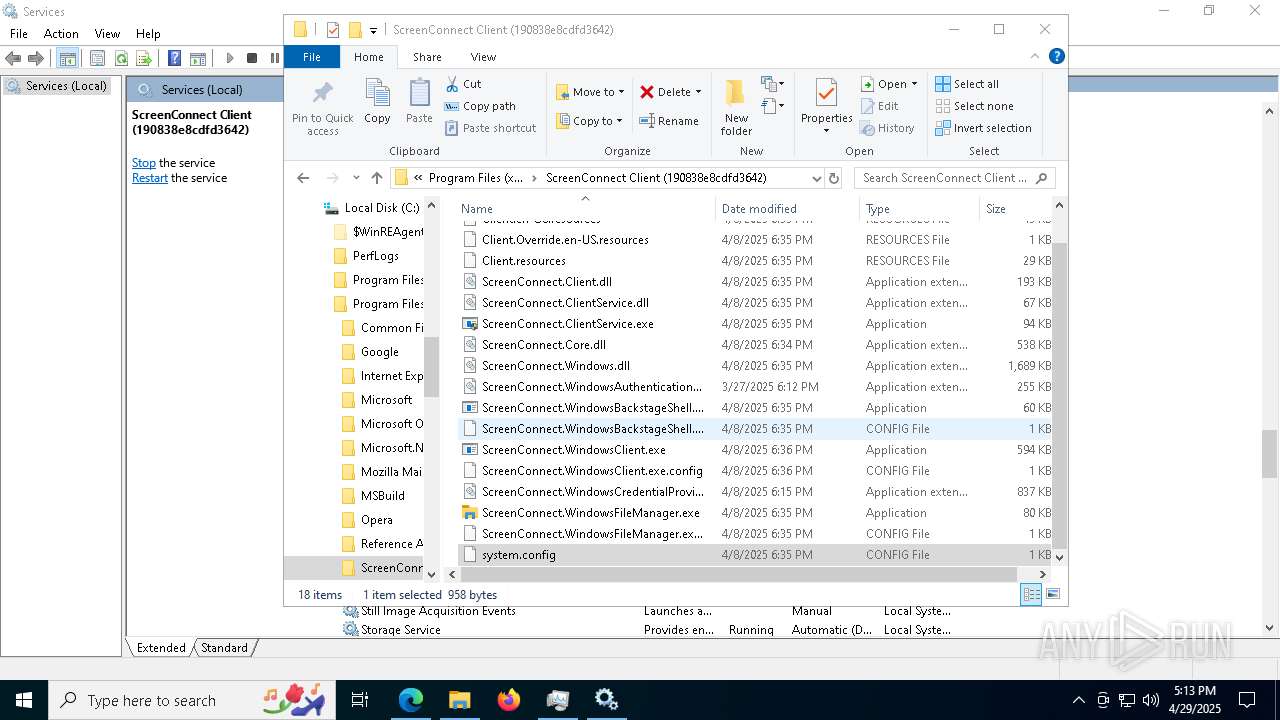Image resolution: width=1280 pixels, height=720 pixels.
Task: Expand the Open dropdown arrow
Action: point(914,84)
